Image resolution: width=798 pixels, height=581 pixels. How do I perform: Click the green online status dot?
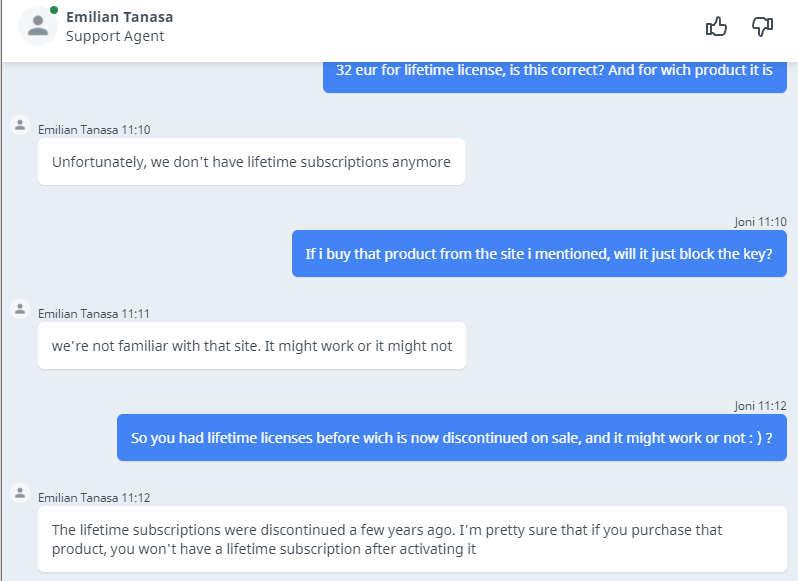point(54,11)
